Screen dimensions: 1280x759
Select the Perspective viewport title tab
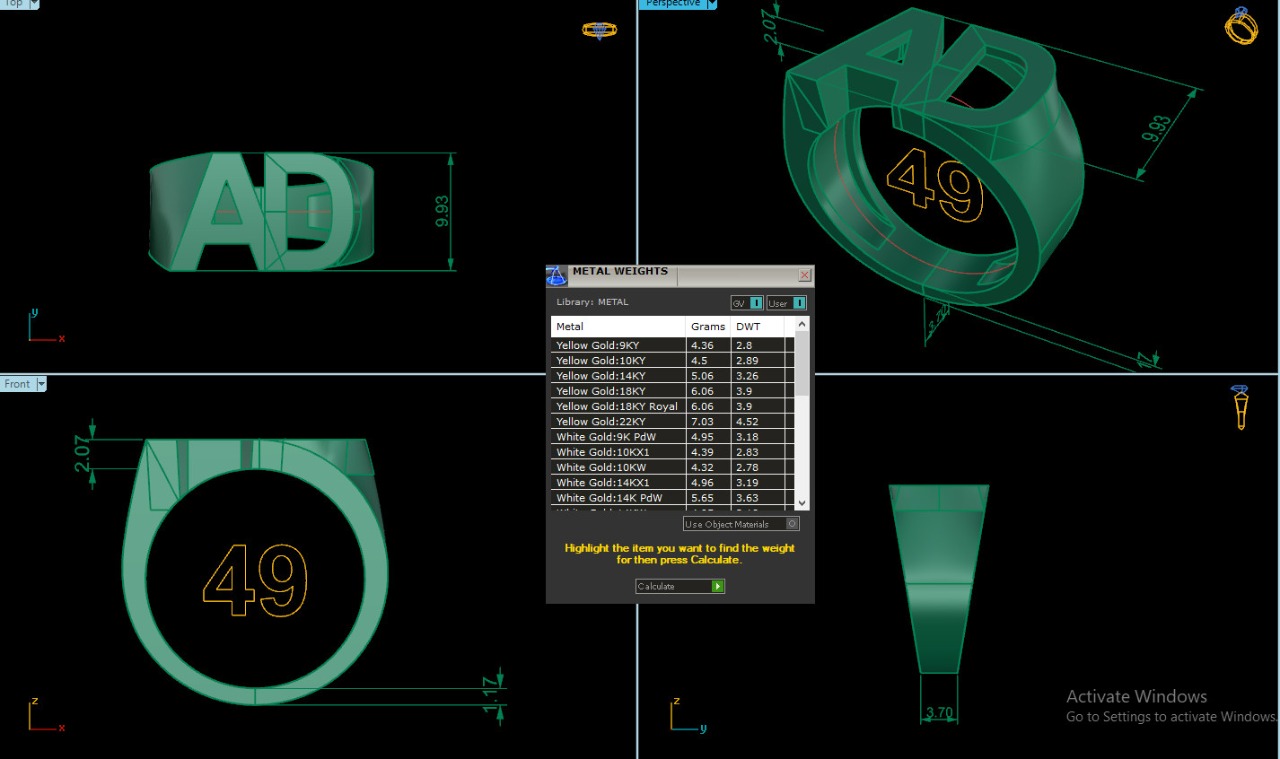672,4
